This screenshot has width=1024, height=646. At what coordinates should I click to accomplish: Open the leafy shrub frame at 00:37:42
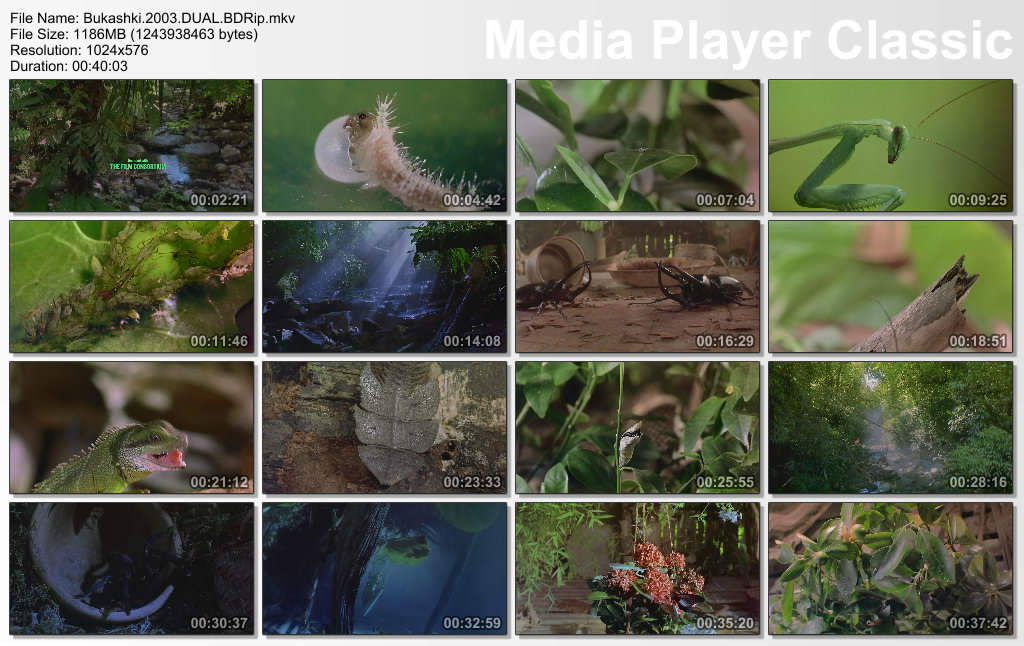tap(890, 569)
